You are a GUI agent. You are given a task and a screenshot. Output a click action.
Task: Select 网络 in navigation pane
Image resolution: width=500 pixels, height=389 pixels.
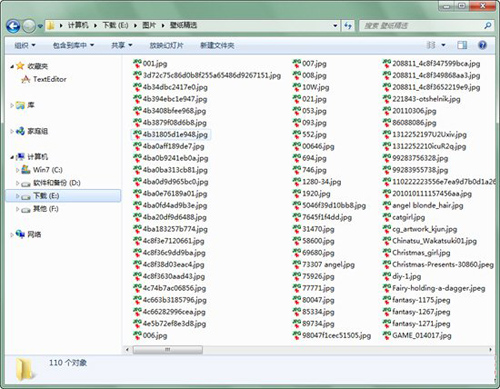click(x=34, y=235)
